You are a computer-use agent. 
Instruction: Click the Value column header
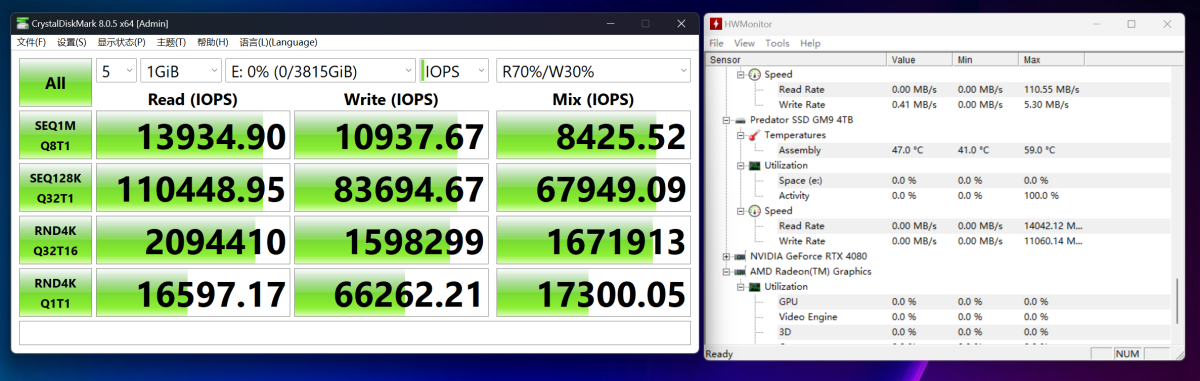920,60
